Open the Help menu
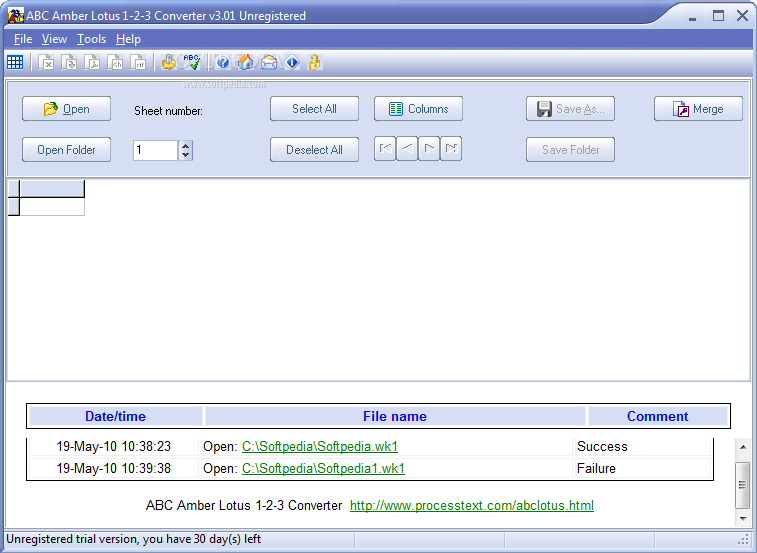The image size is (757, 553). (x=128, y=39)
